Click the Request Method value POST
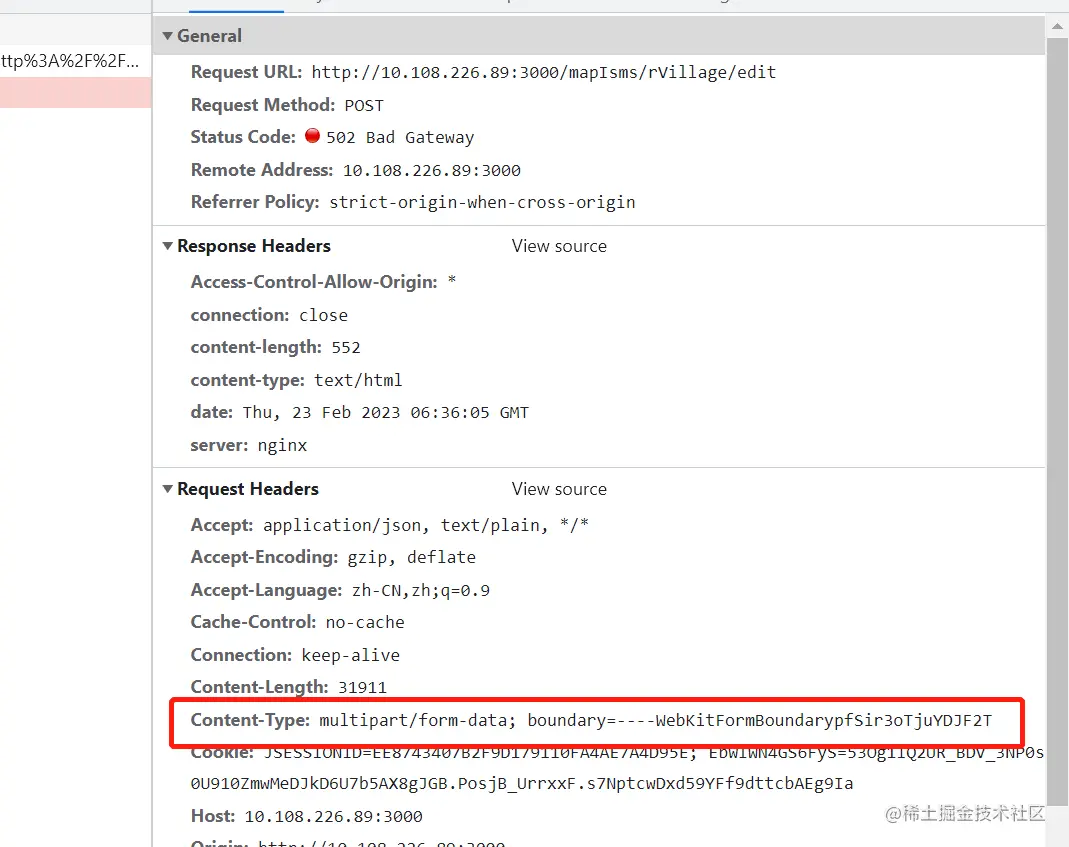This screenshot has height=847, width=1069. tap(363, 106)
